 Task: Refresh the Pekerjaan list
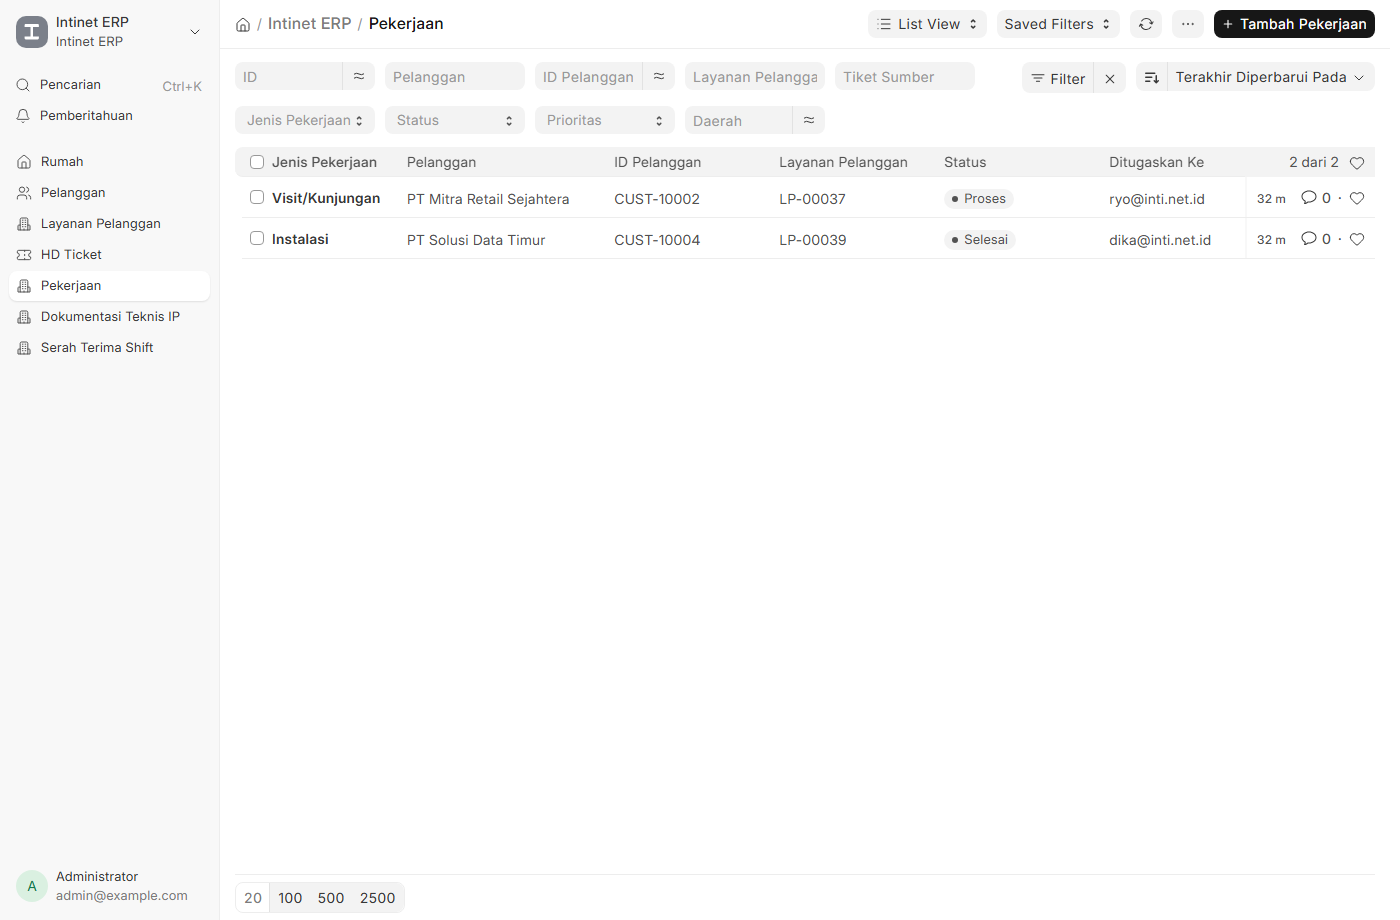click(1146, 24)
